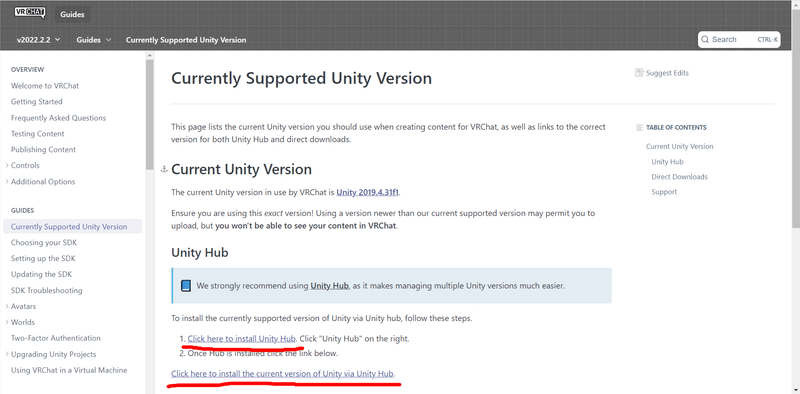Open Getting Started page
This screenshot has height=394, width=800.
click(x=37, y=102)
